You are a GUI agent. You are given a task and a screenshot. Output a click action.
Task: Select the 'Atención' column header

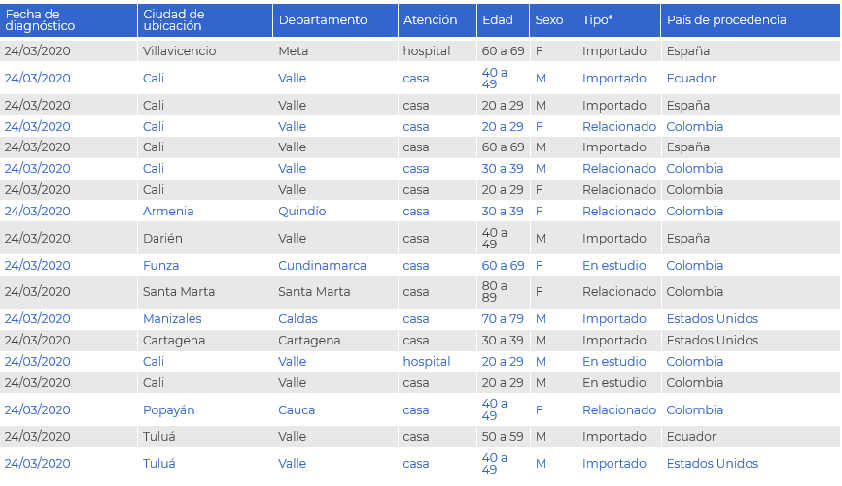tap(430, 20)
